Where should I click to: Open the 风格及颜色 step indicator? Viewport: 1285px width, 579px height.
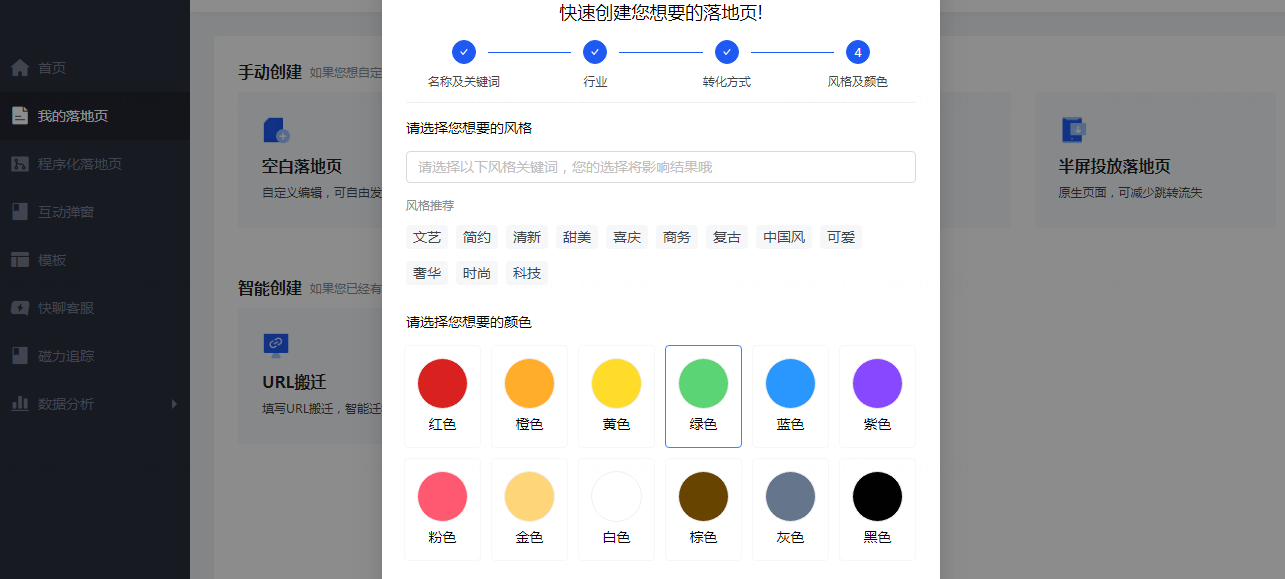[856, 51]
